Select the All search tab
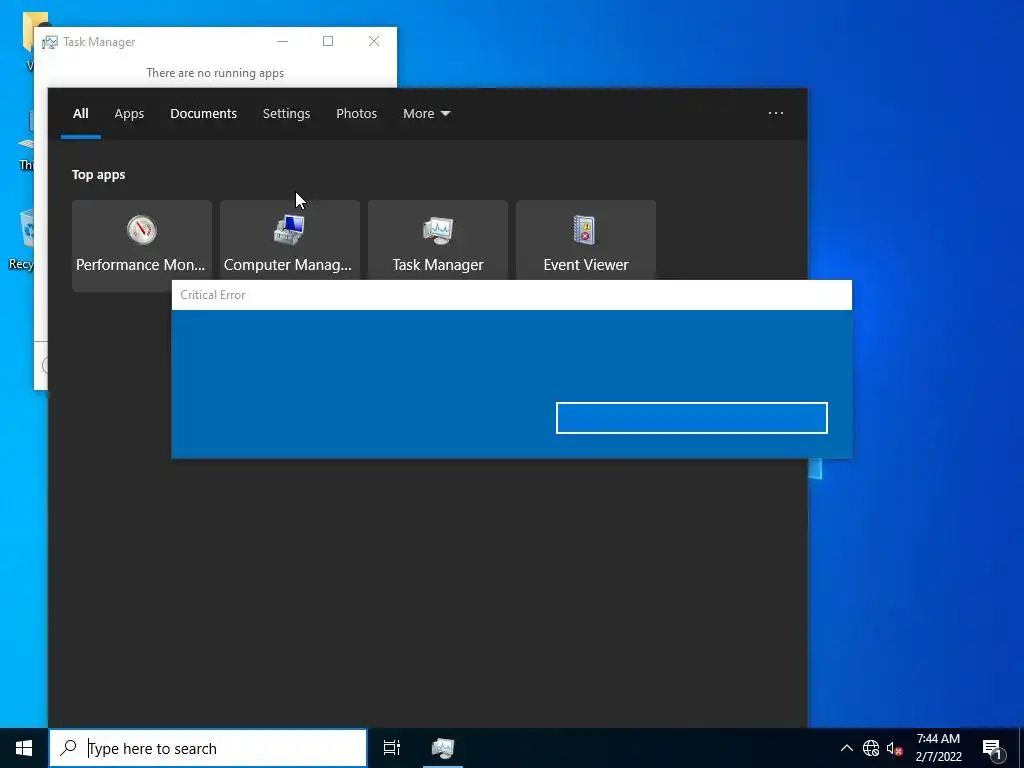The height and width of the screenshot is (768, 1024). pos(80,114)
